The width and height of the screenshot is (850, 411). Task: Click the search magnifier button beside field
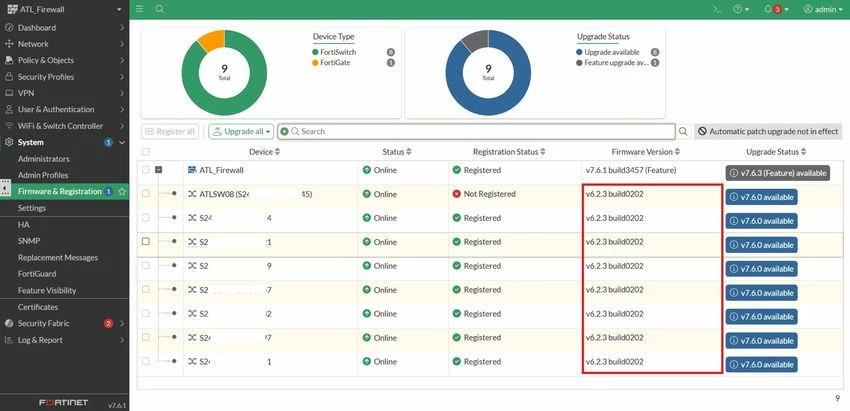[x=683, y=131]
